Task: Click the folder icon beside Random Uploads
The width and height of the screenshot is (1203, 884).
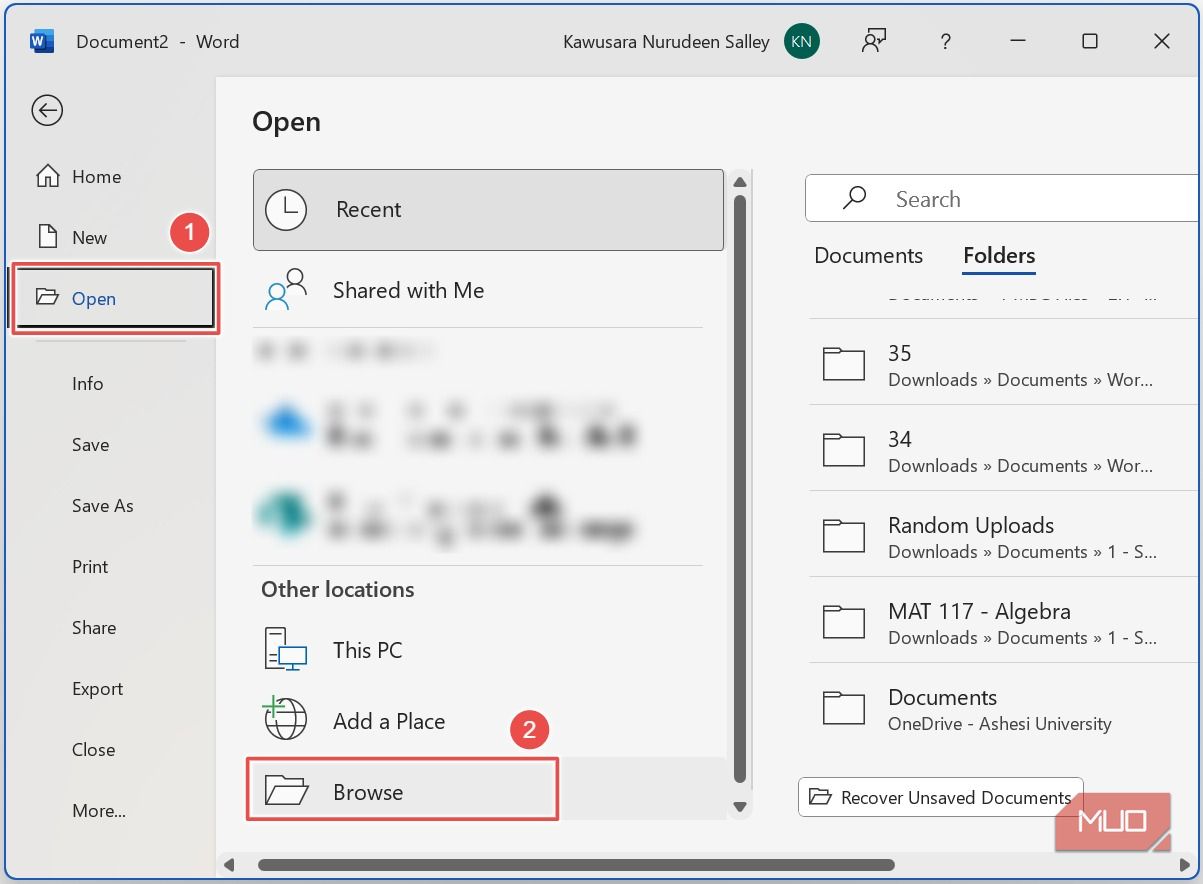Action: [x=843, y=537]
